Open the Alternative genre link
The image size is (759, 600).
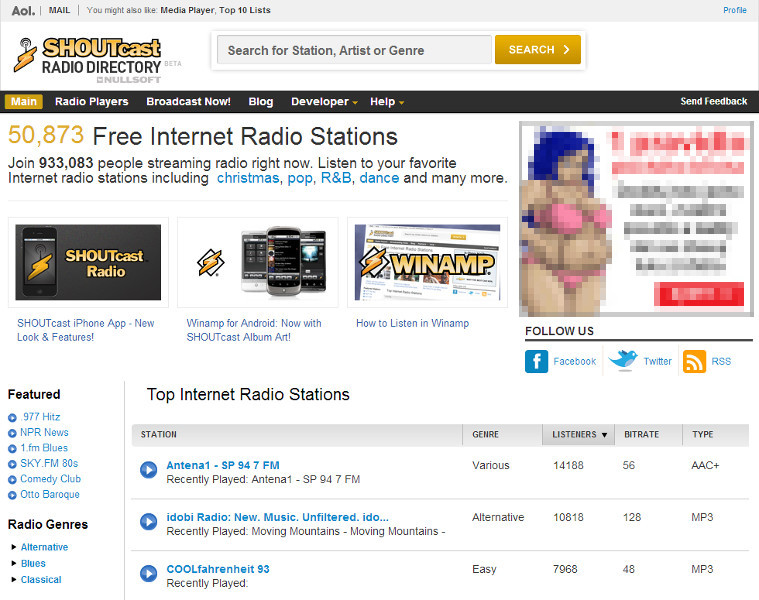45,547
